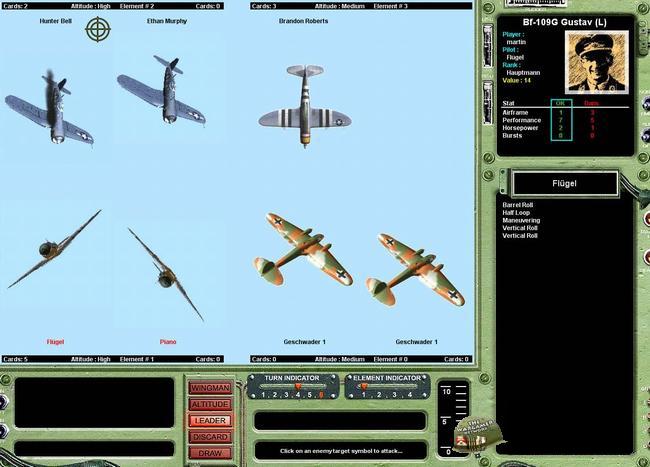The width and height of the screenshot is (650, 467).
Task: Click the 0 to 10 gauge scale
Action: [x=455, y=419]
